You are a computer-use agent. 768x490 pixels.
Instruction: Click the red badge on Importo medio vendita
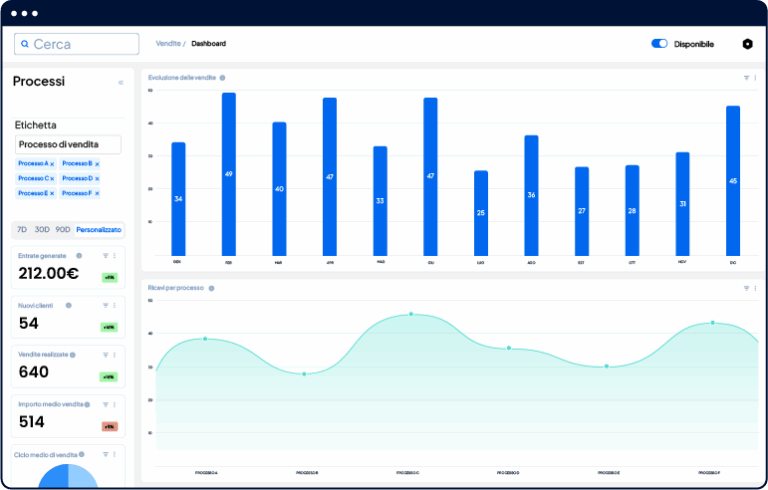[x=110, y=426]
